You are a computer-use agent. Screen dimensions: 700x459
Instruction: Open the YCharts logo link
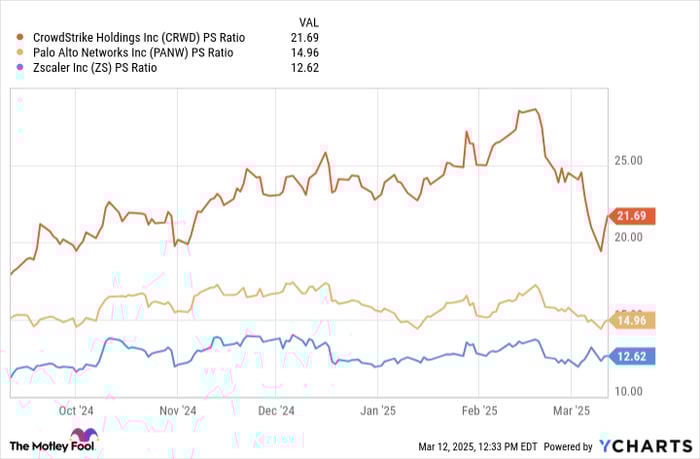pos(646,446)
